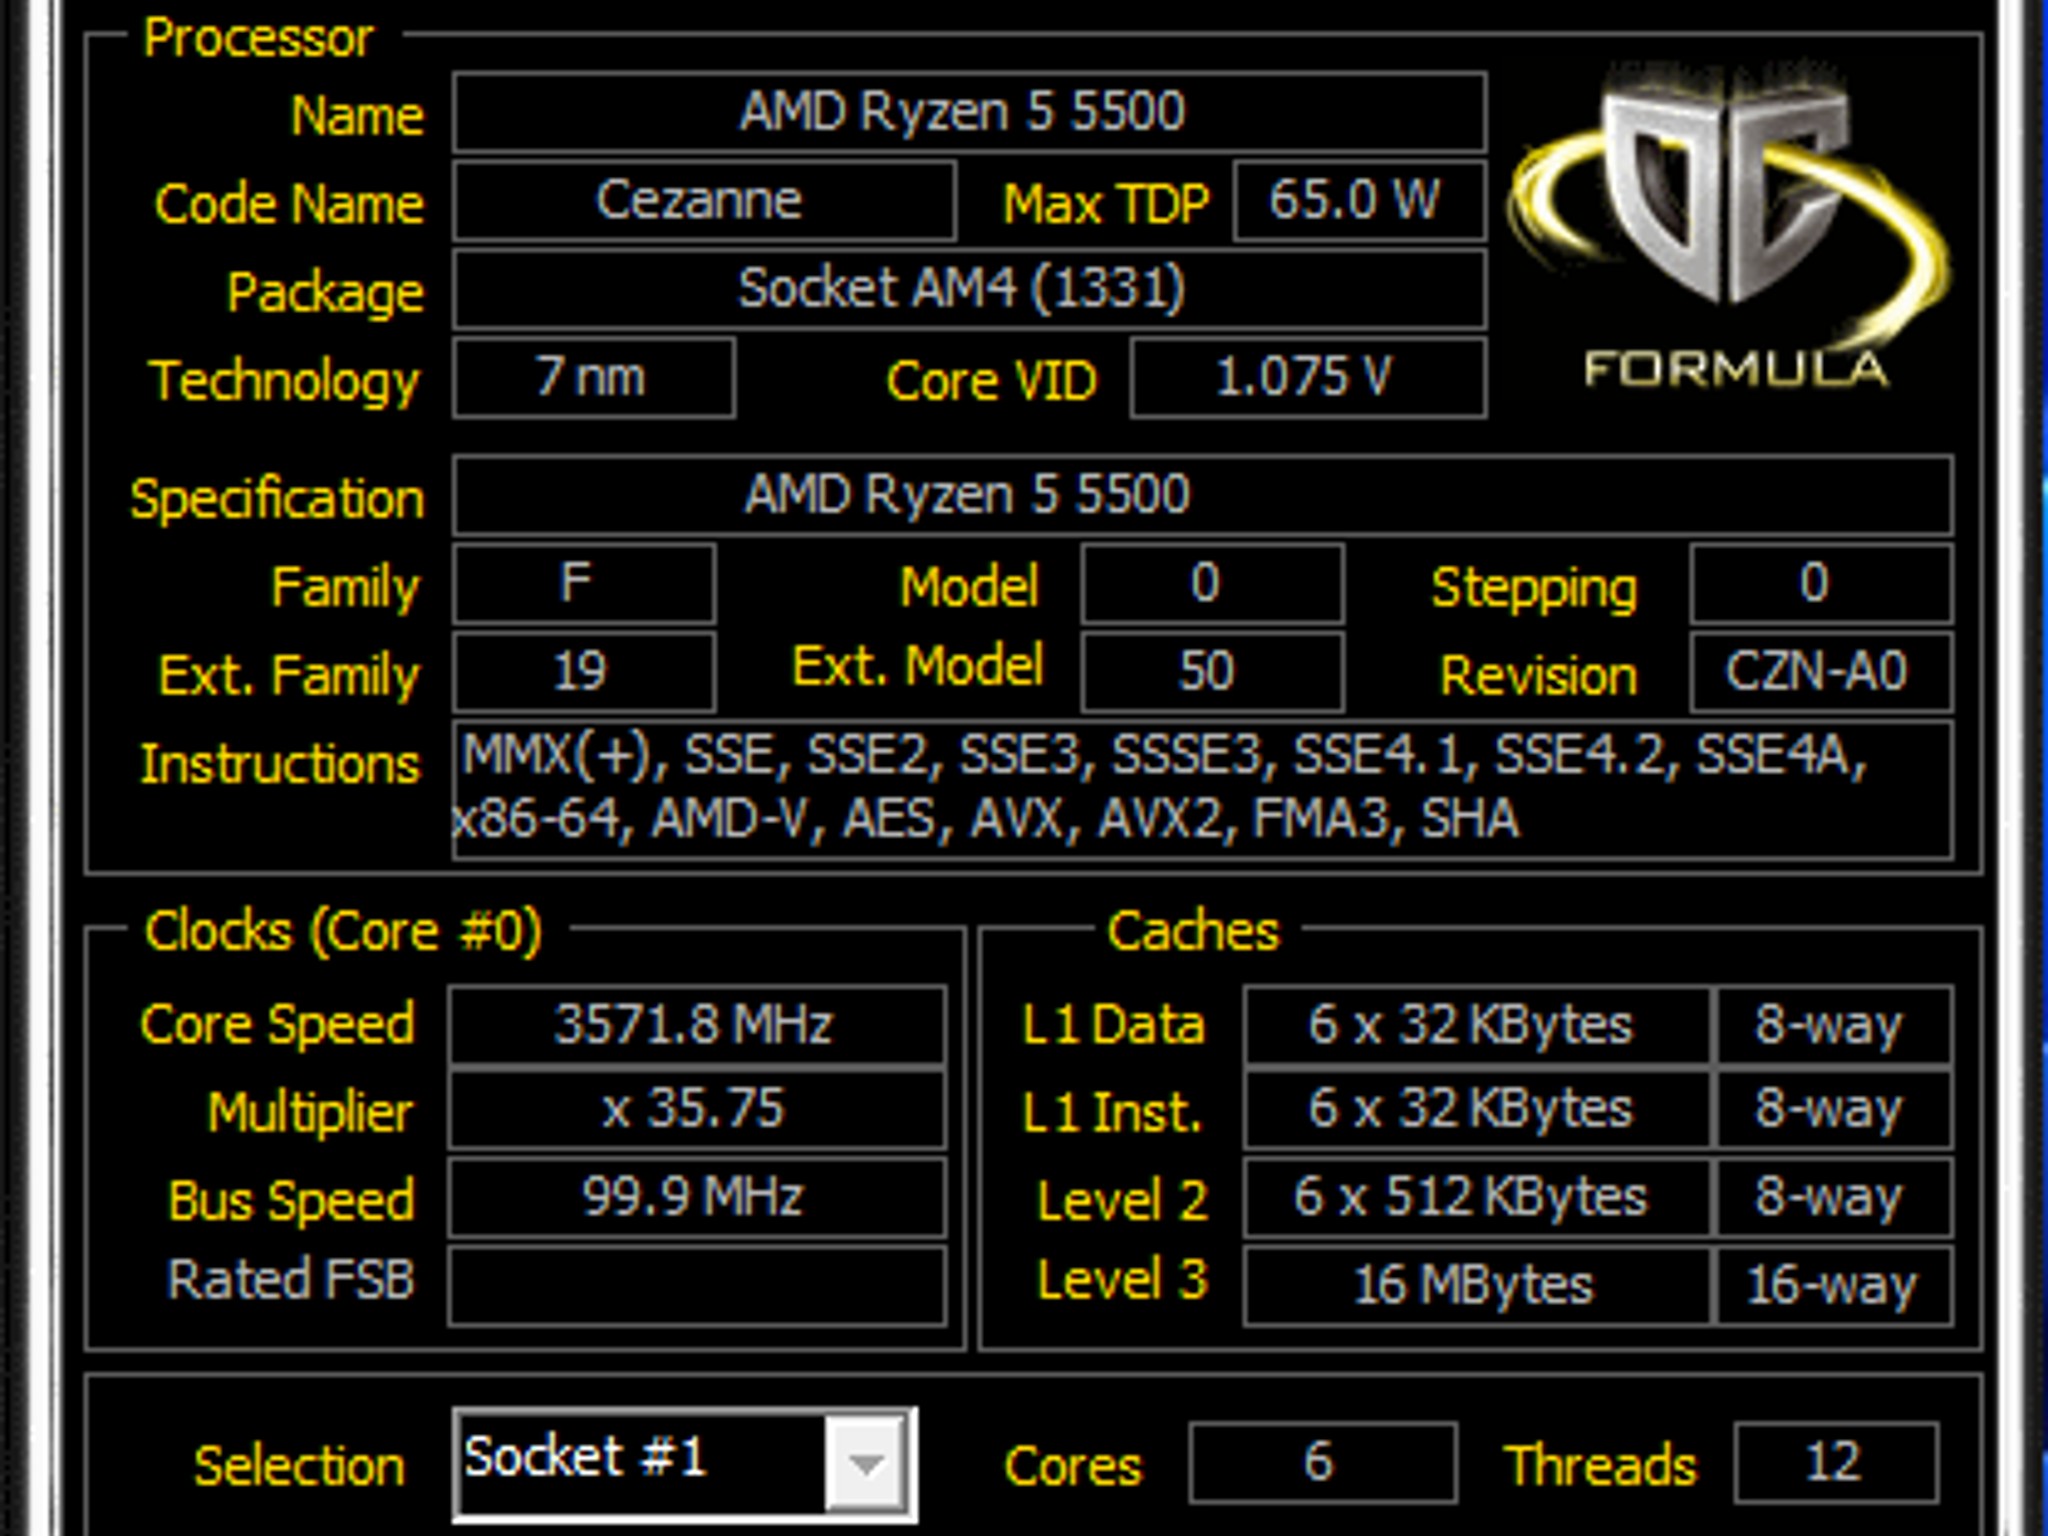Select the Technology value 7 nm

click(x=595, y=378)
